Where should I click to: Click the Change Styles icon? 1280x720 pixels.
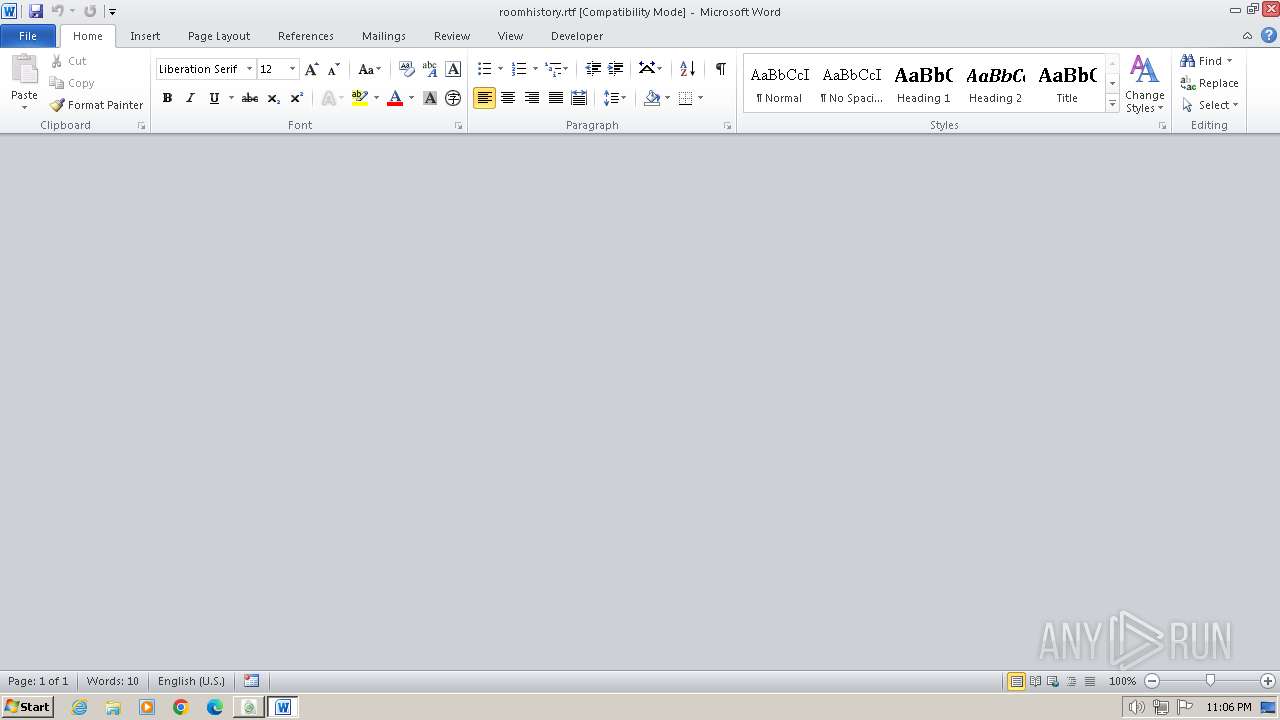tap(1144, 71)
